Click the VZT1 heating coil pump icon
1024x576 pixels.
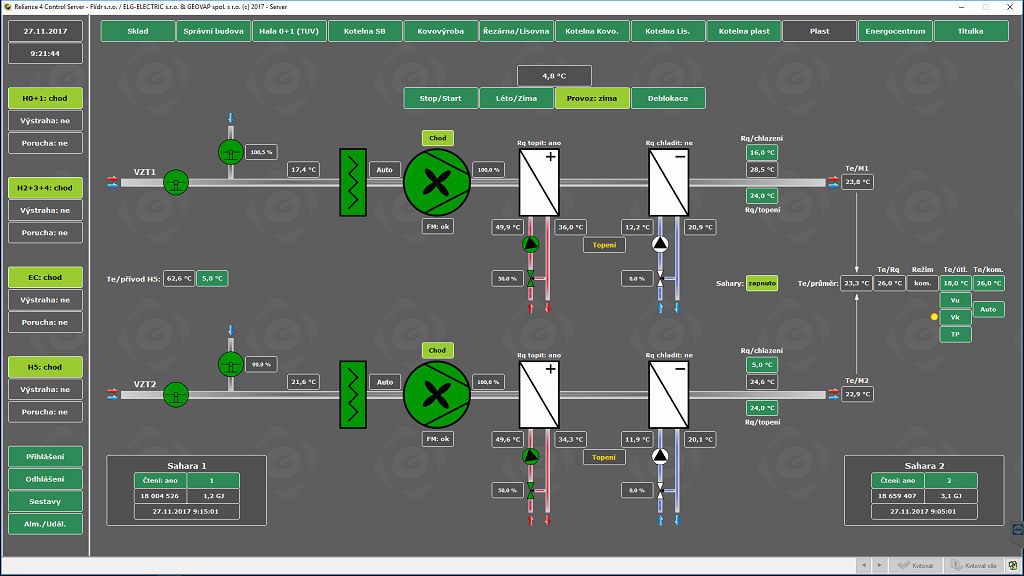tap(530, 244)
